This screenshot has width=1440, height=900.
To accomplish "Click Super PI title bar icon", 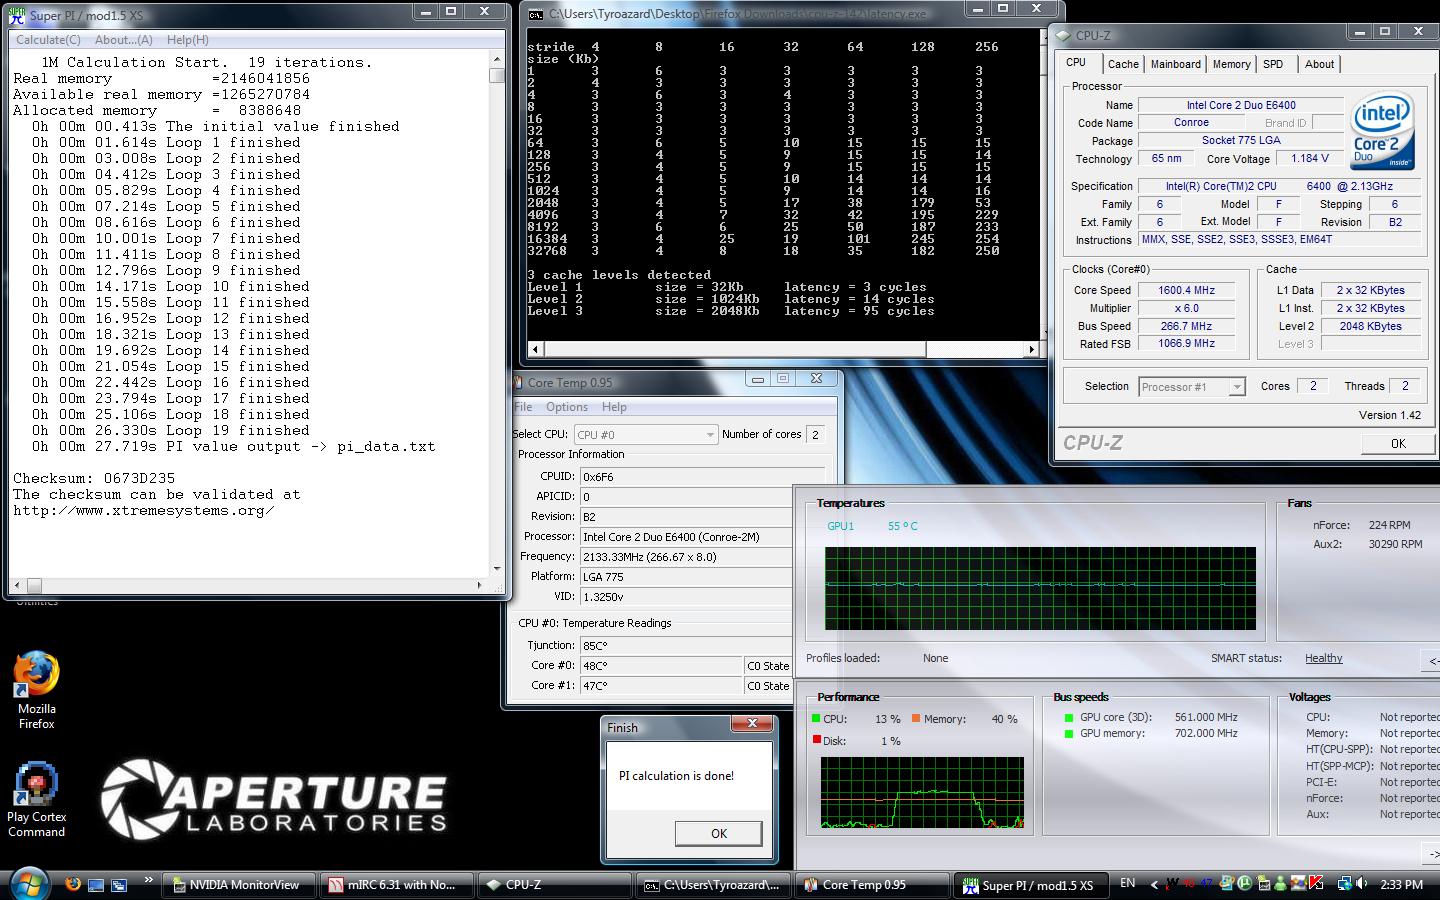I will 18,15.
